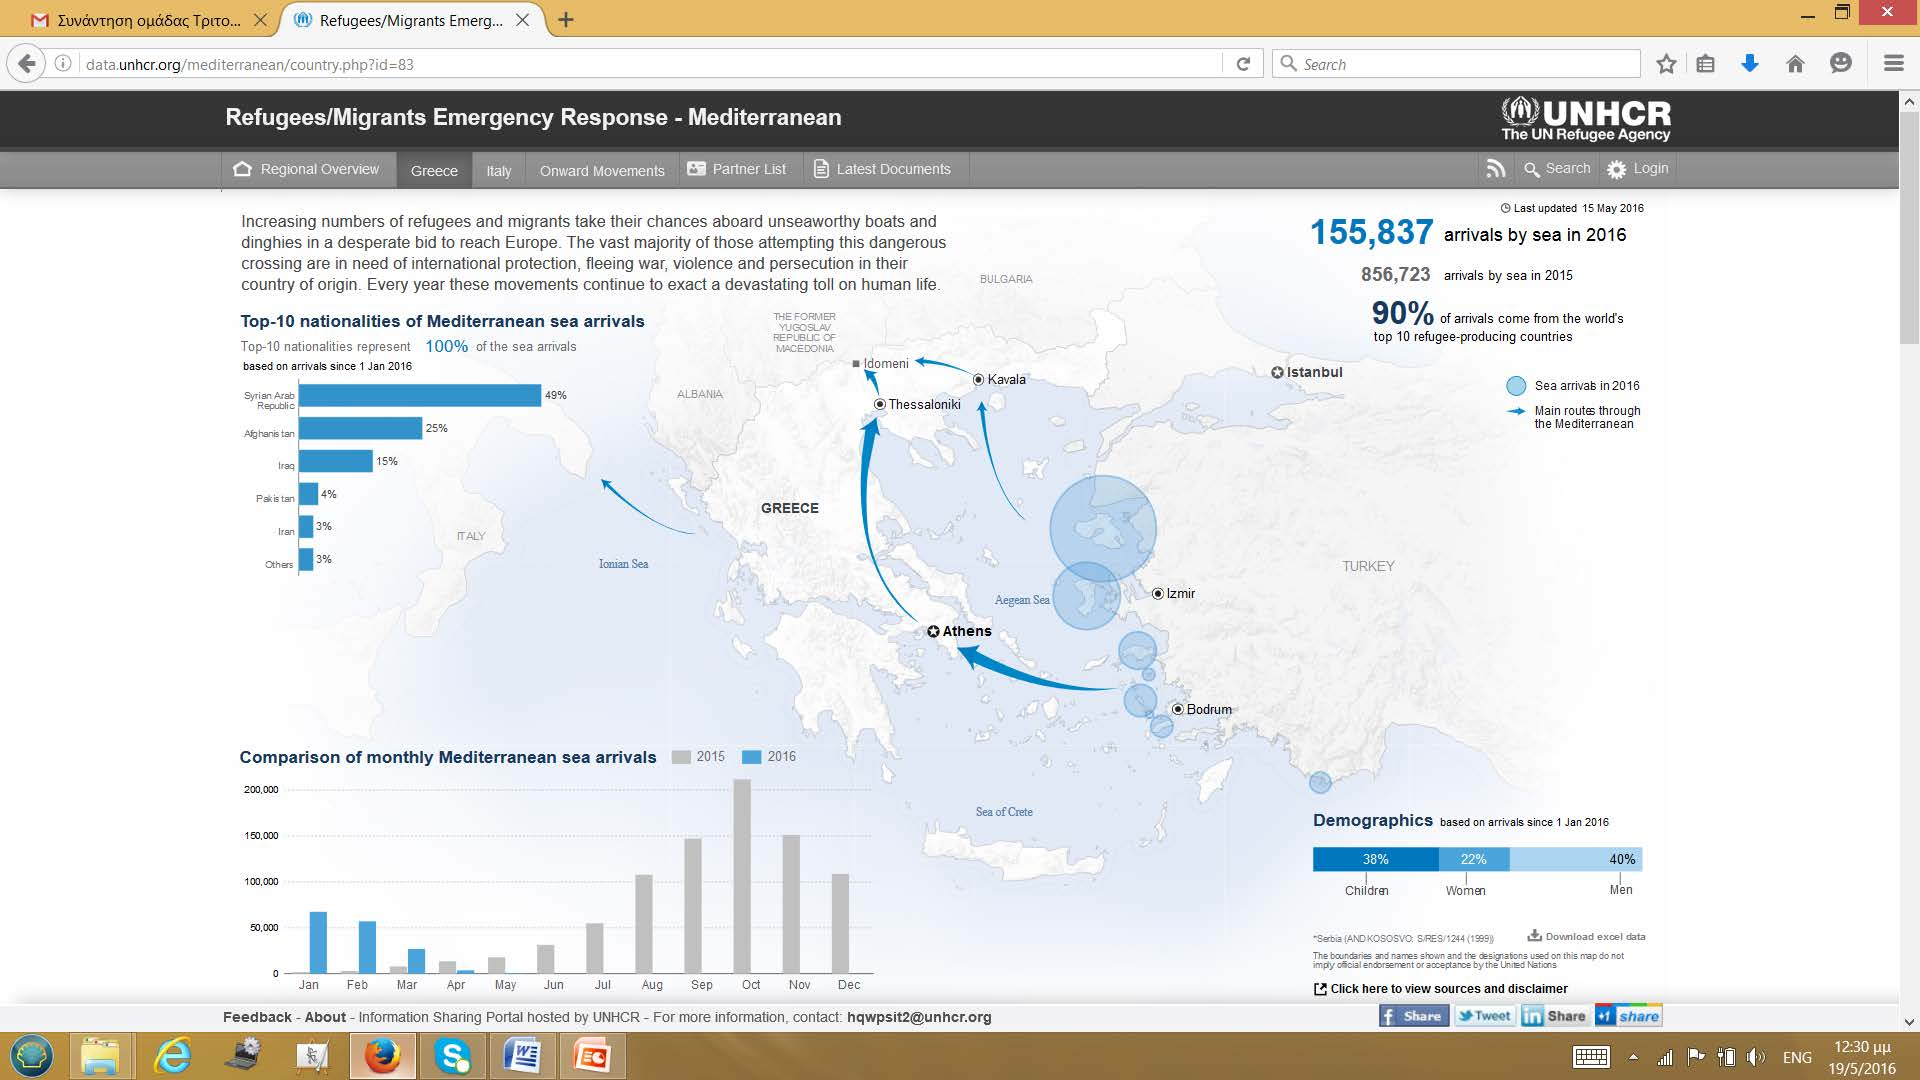Open Word from the taskbar
The height and width of the screenshot is (1080, 1920).
tap(523, 1056)
